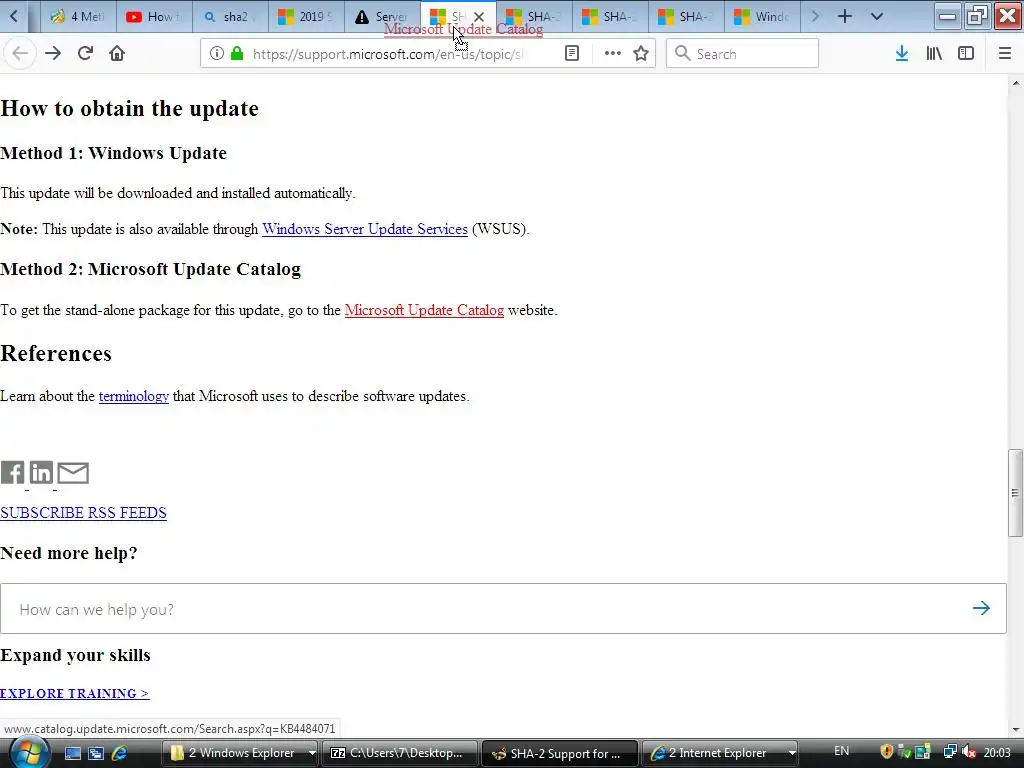The height and width of the screenshot is (768, 1024).
Task: Reload the current page
Action: pyautogui.click(x=85, y=54)
